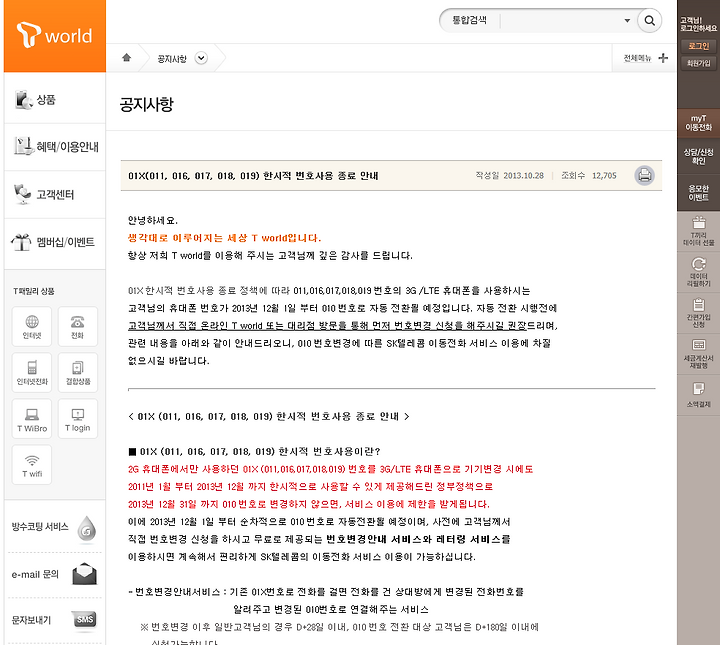The image size is (720, 645).
Task: Open 문자보내기 link
Action: (x=31, y=620)
